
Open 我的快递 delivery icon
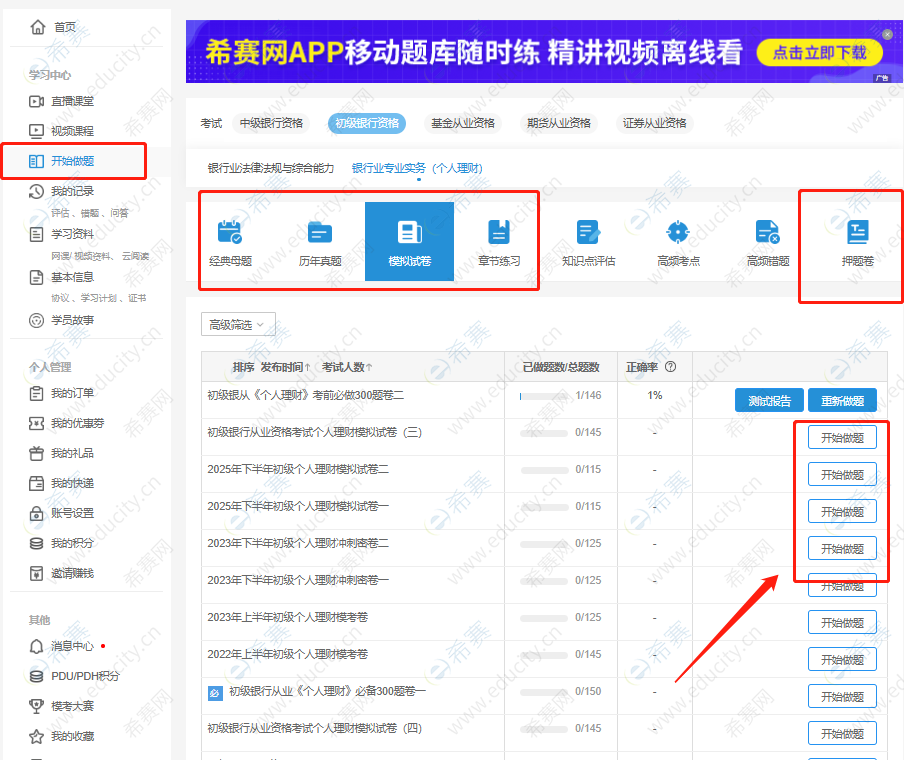point(36,484)
